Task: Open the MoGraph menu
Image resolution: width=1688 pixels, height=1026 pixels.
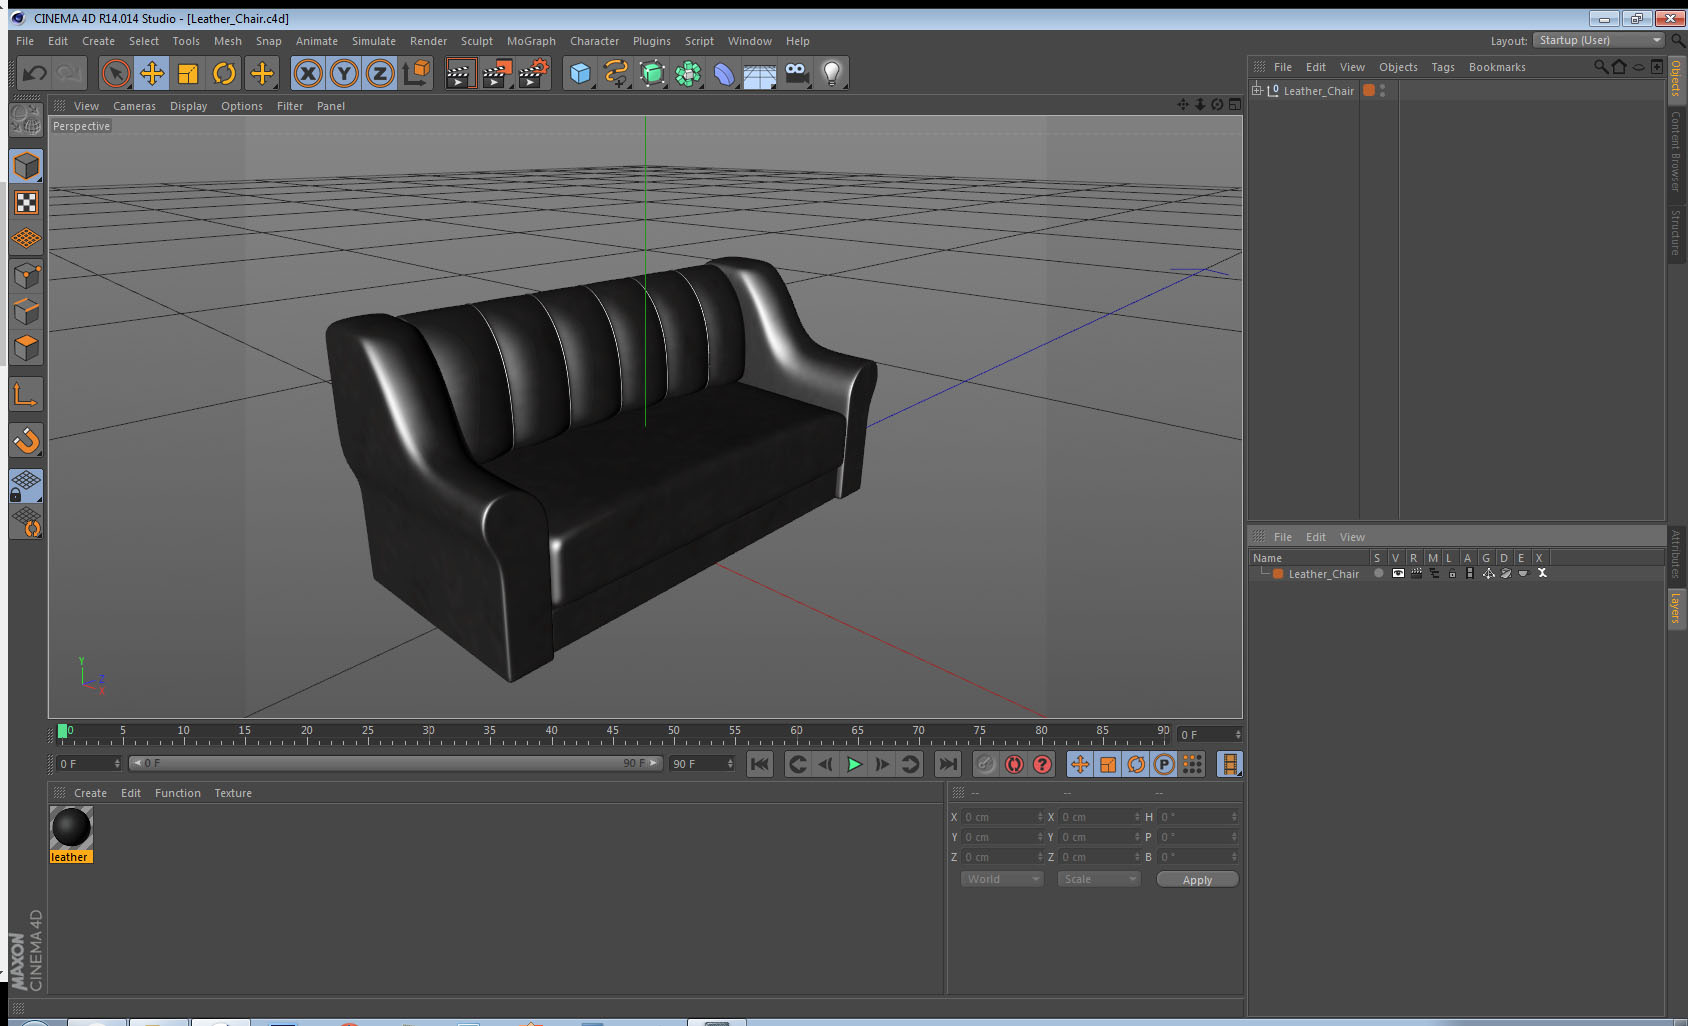Action: [x=531, y=41]
